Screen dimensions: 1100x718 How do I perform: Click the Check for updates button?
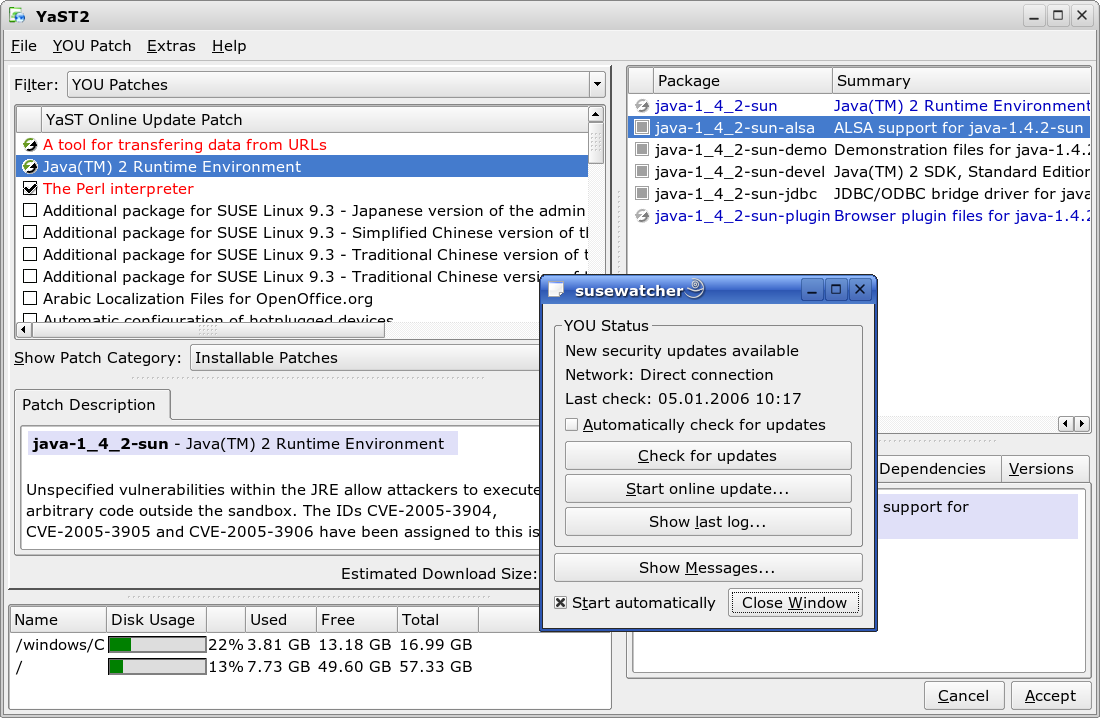coord(708,456)
